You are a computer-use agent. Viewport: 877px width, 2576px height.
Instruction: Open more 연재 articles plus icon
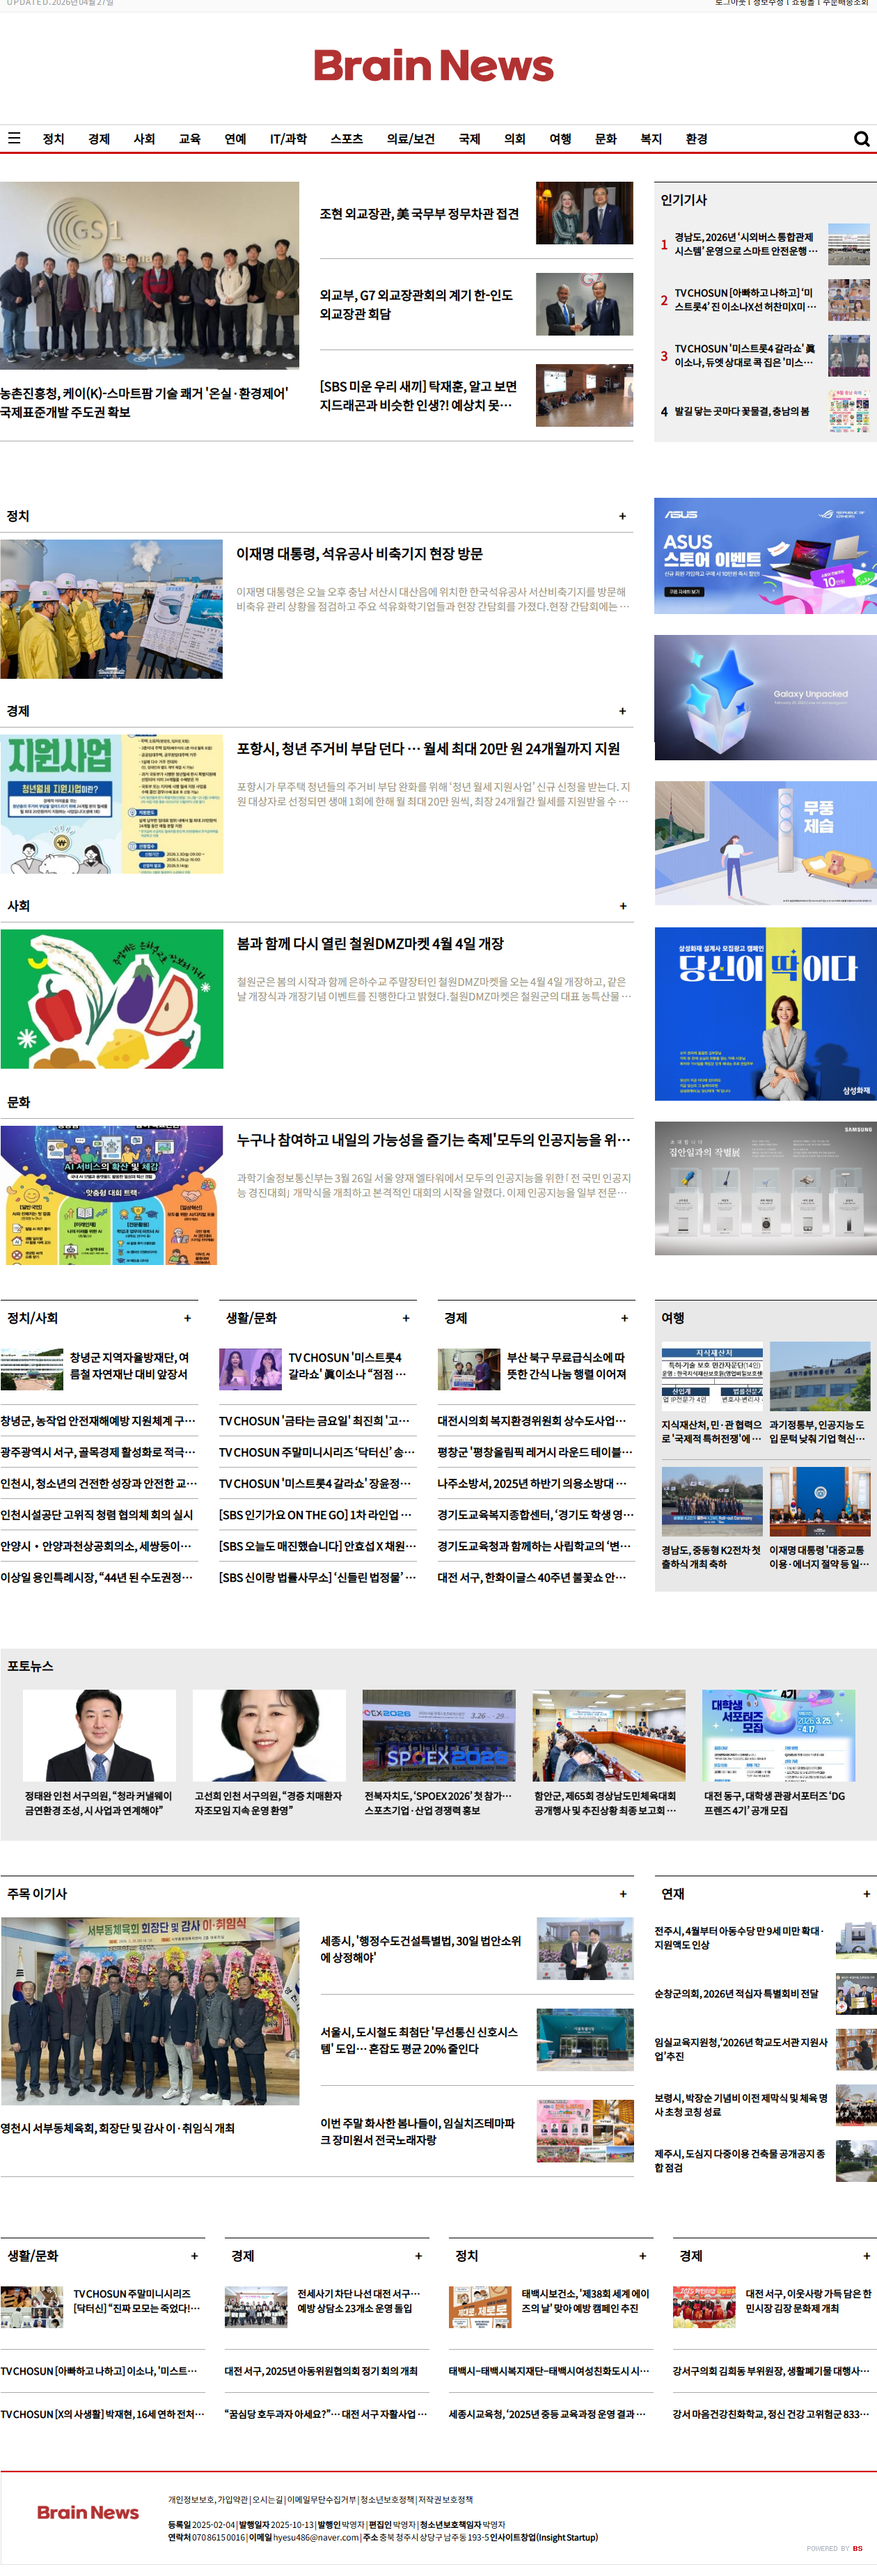866,1893
